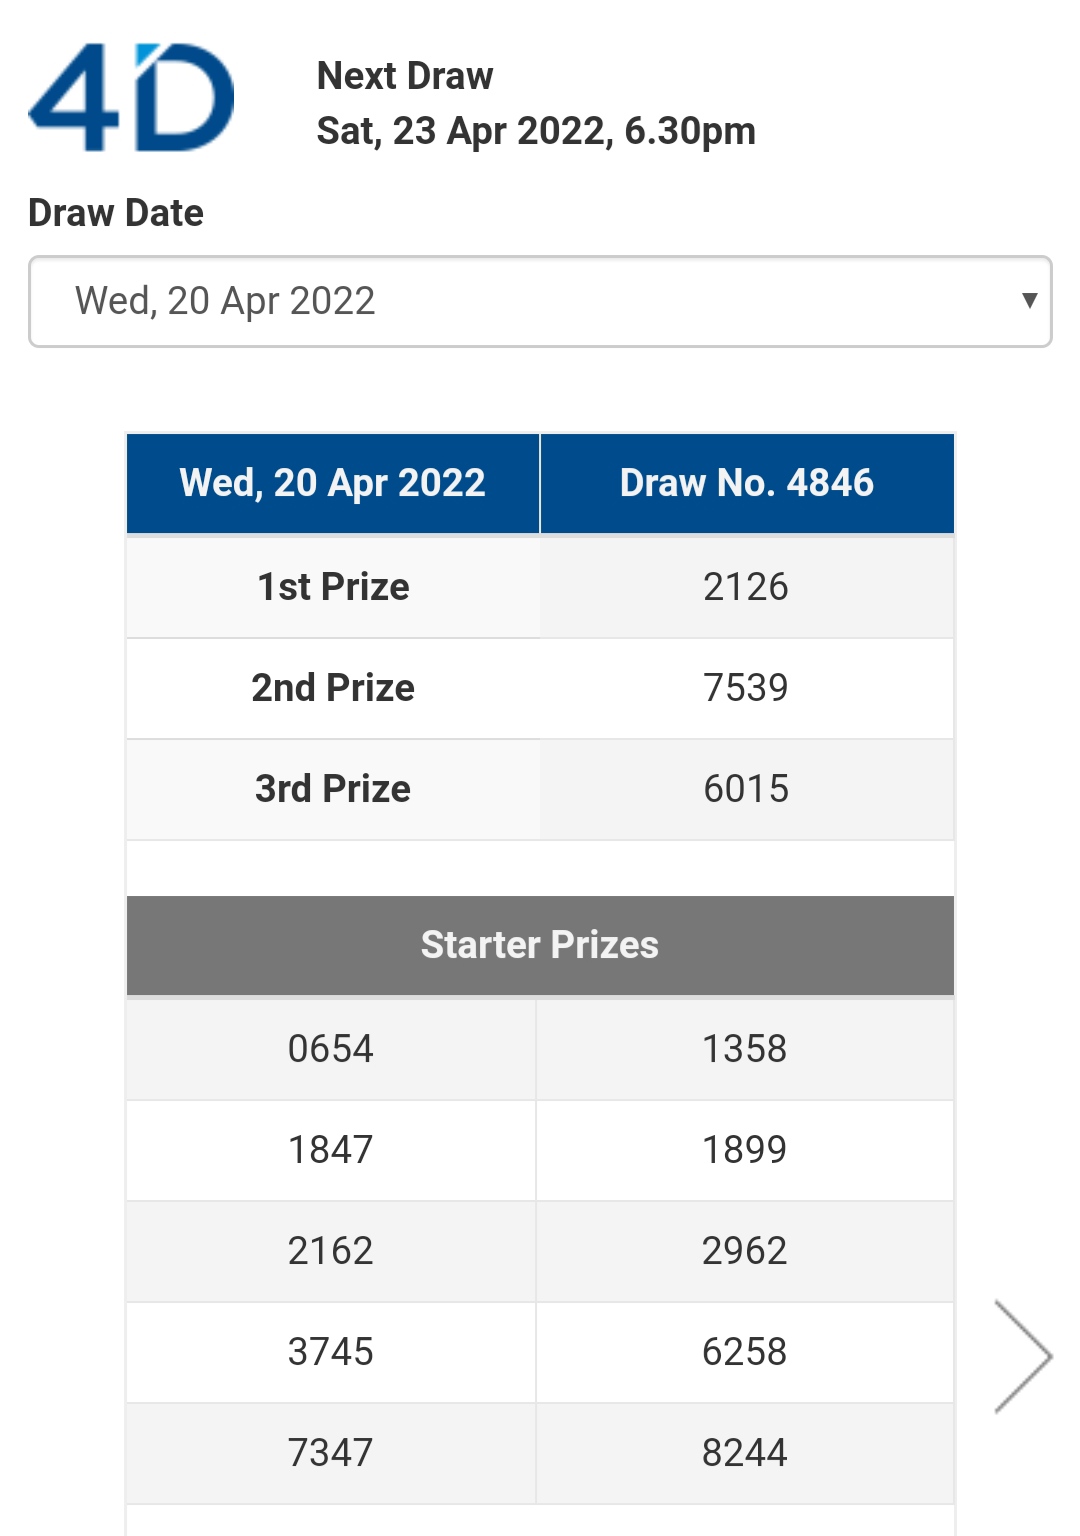Go to next results with right chevron
This screenshot has width=1080, height=1536.
point(1022,1356)
